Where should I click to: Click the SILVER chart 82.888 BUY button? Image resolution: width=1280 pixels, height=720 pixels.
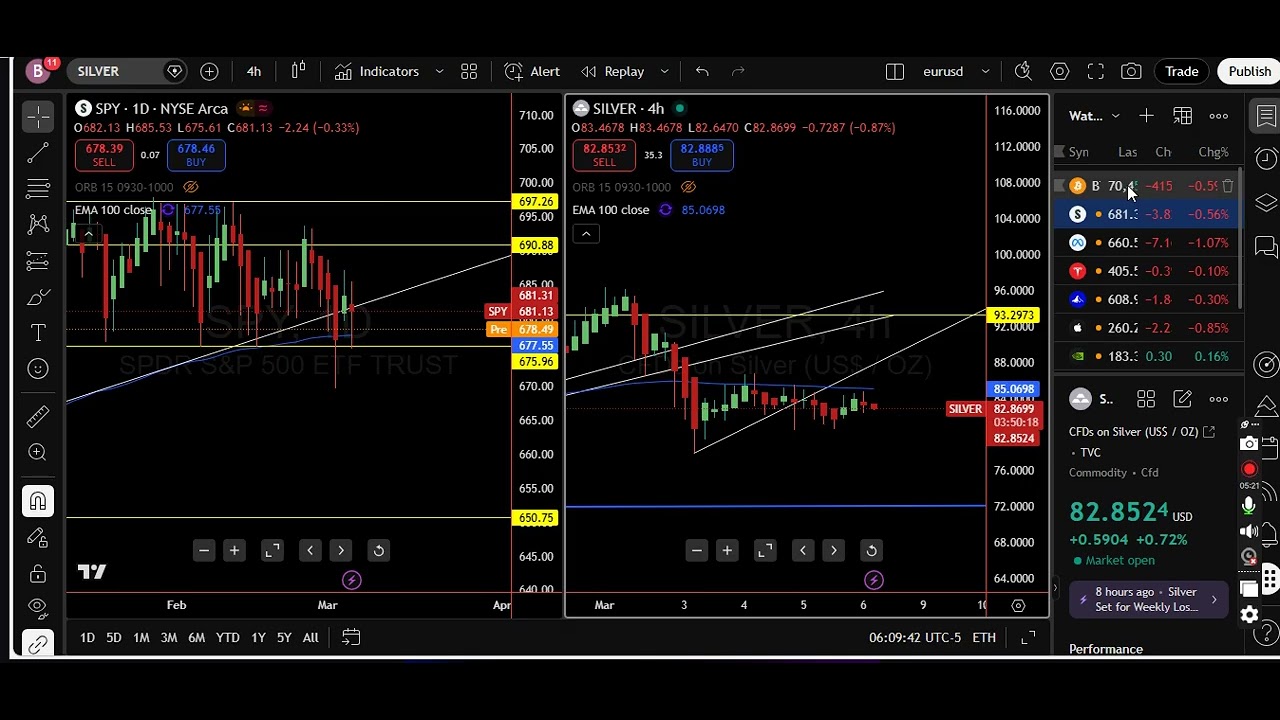(702, 155)
